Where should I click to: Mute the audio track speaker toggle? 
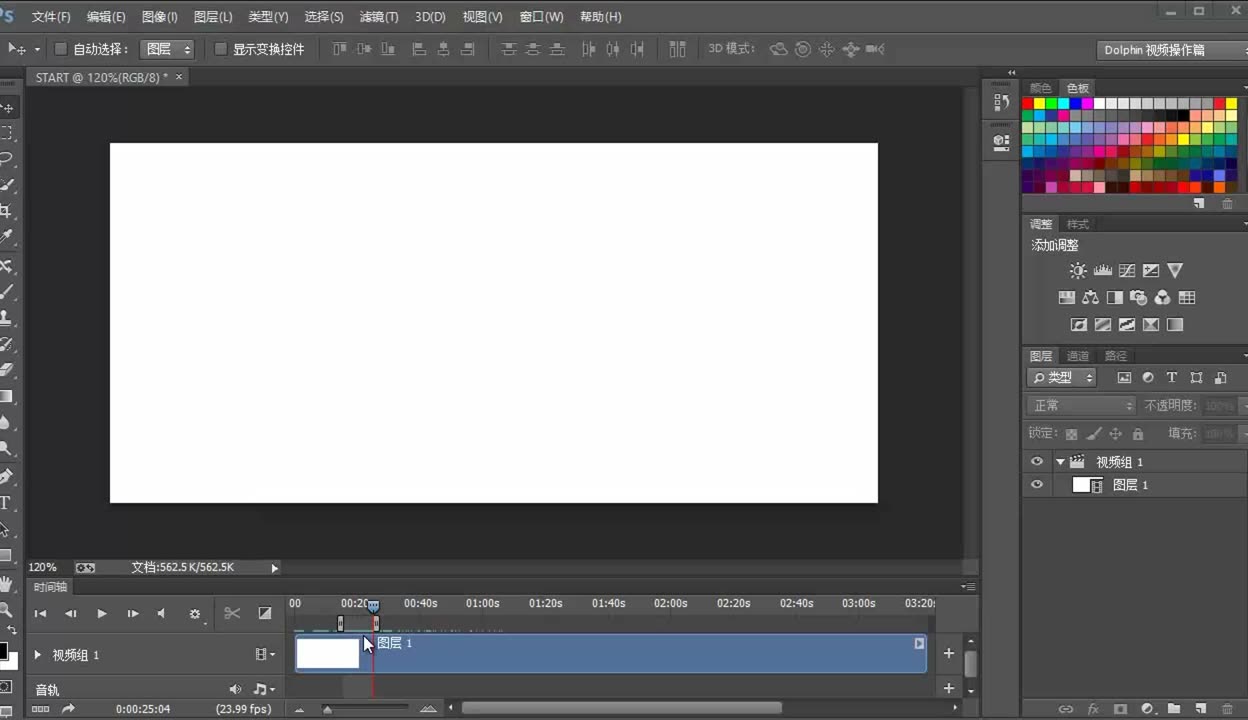pyautogui.click(x=235, y=689)
